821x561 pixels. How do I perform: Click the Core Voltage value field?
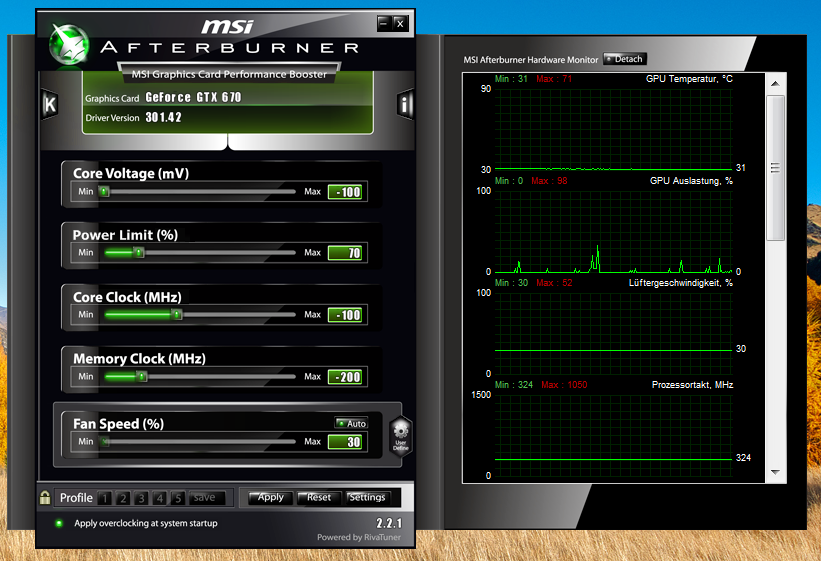345,192
